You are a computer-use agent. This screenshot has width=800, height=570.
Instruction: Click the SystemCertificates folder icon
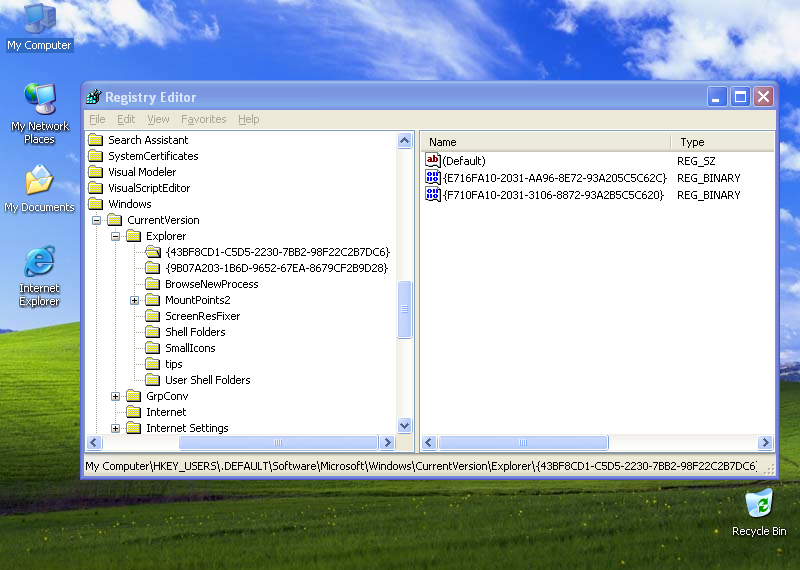click(95, 156)
